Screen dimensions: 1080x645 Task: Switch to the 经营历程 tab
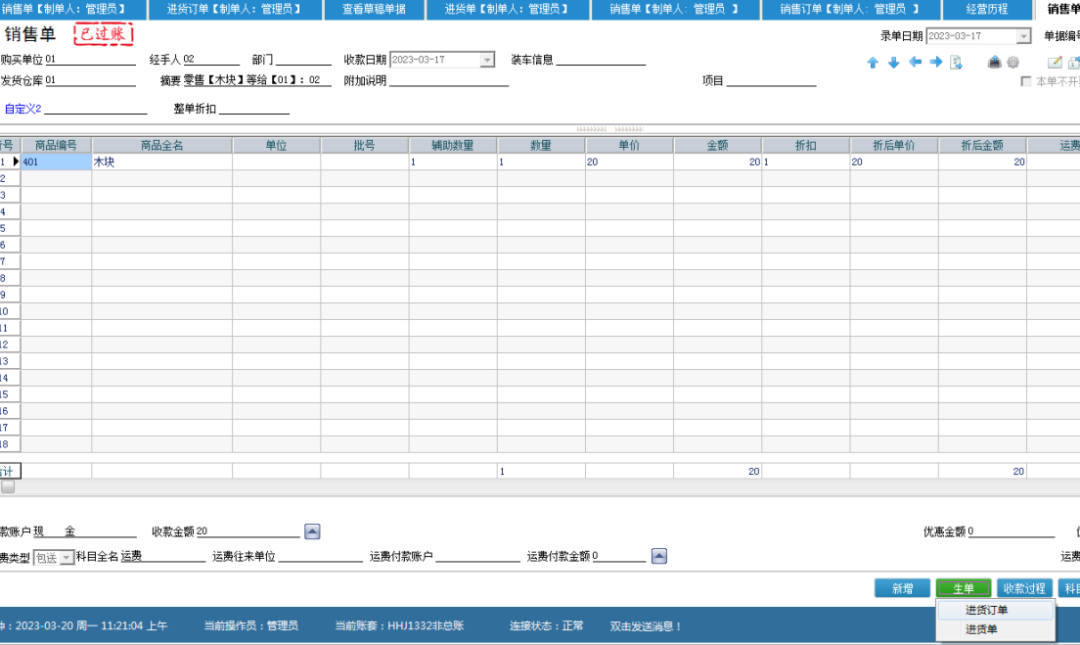point(986,9)
